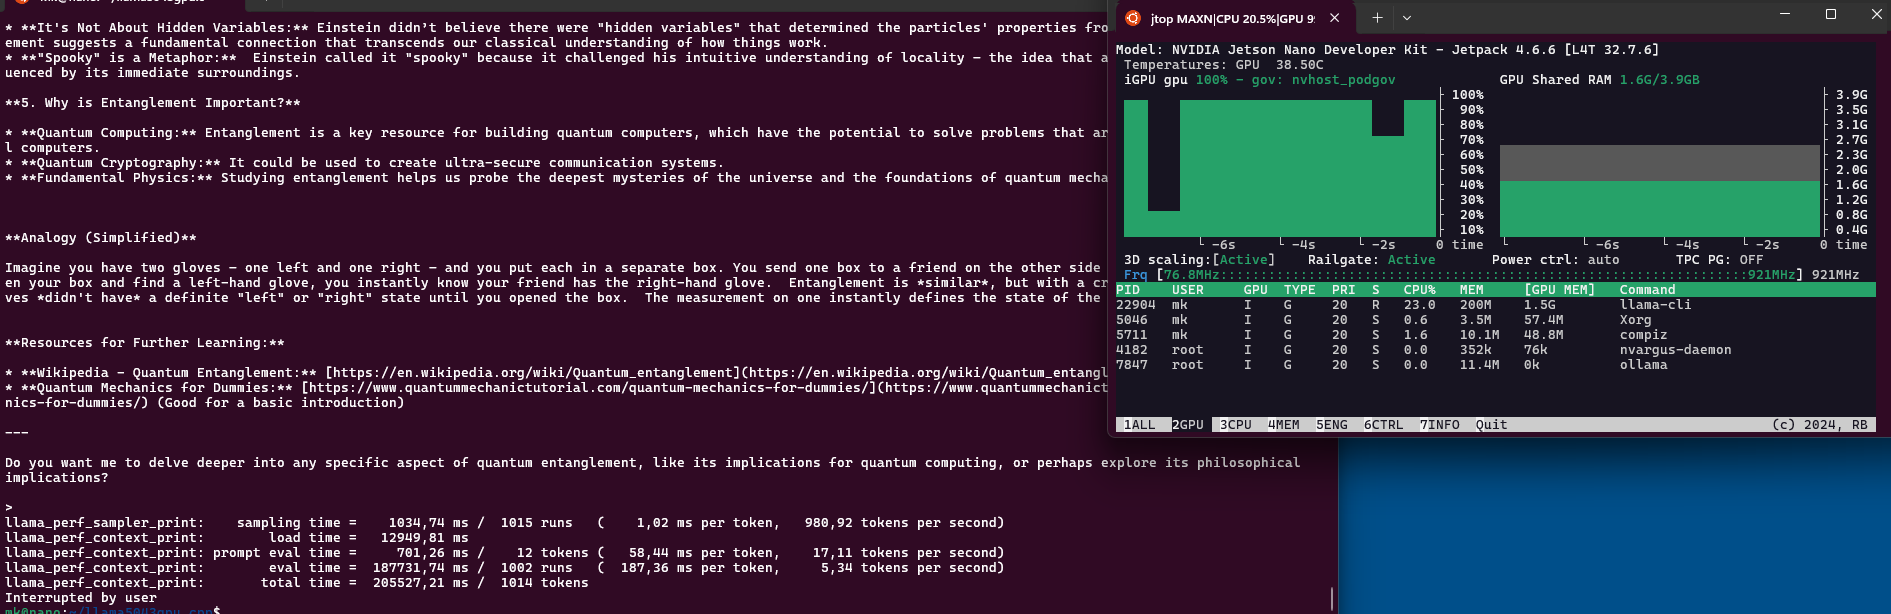
Task: Expand the terminal profile dropdown
Action: pos(1407,18)
